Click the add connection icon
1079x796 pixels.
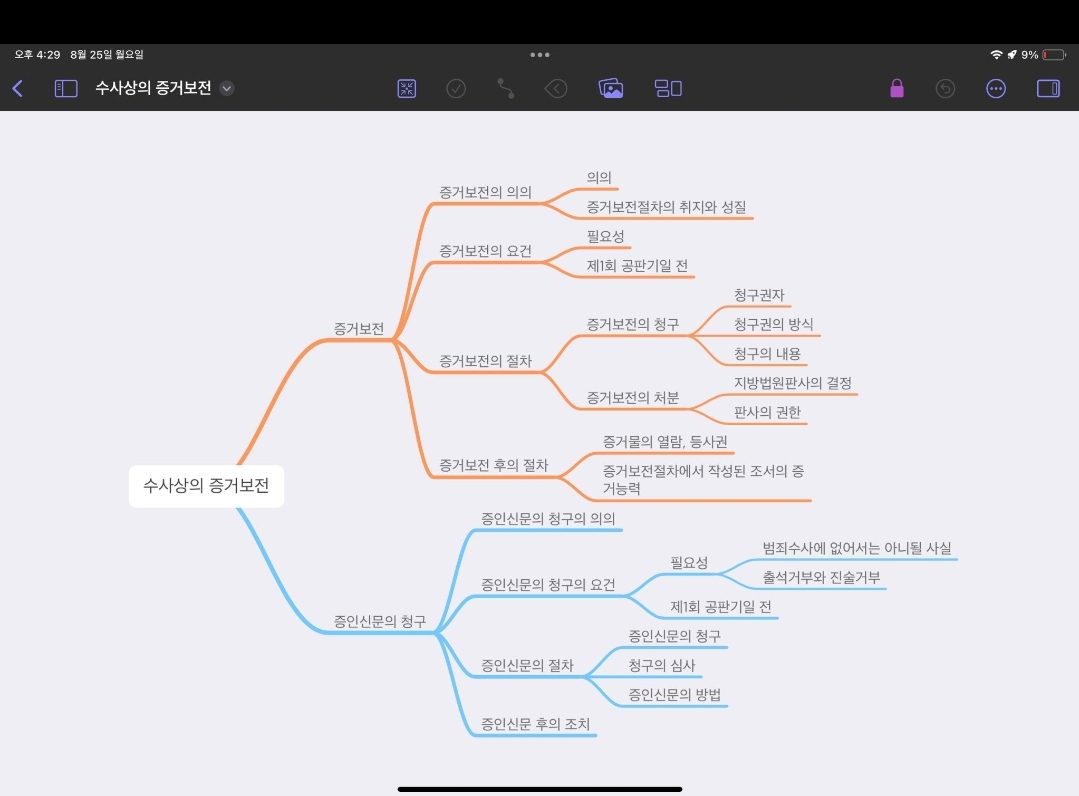coord(506,89)
